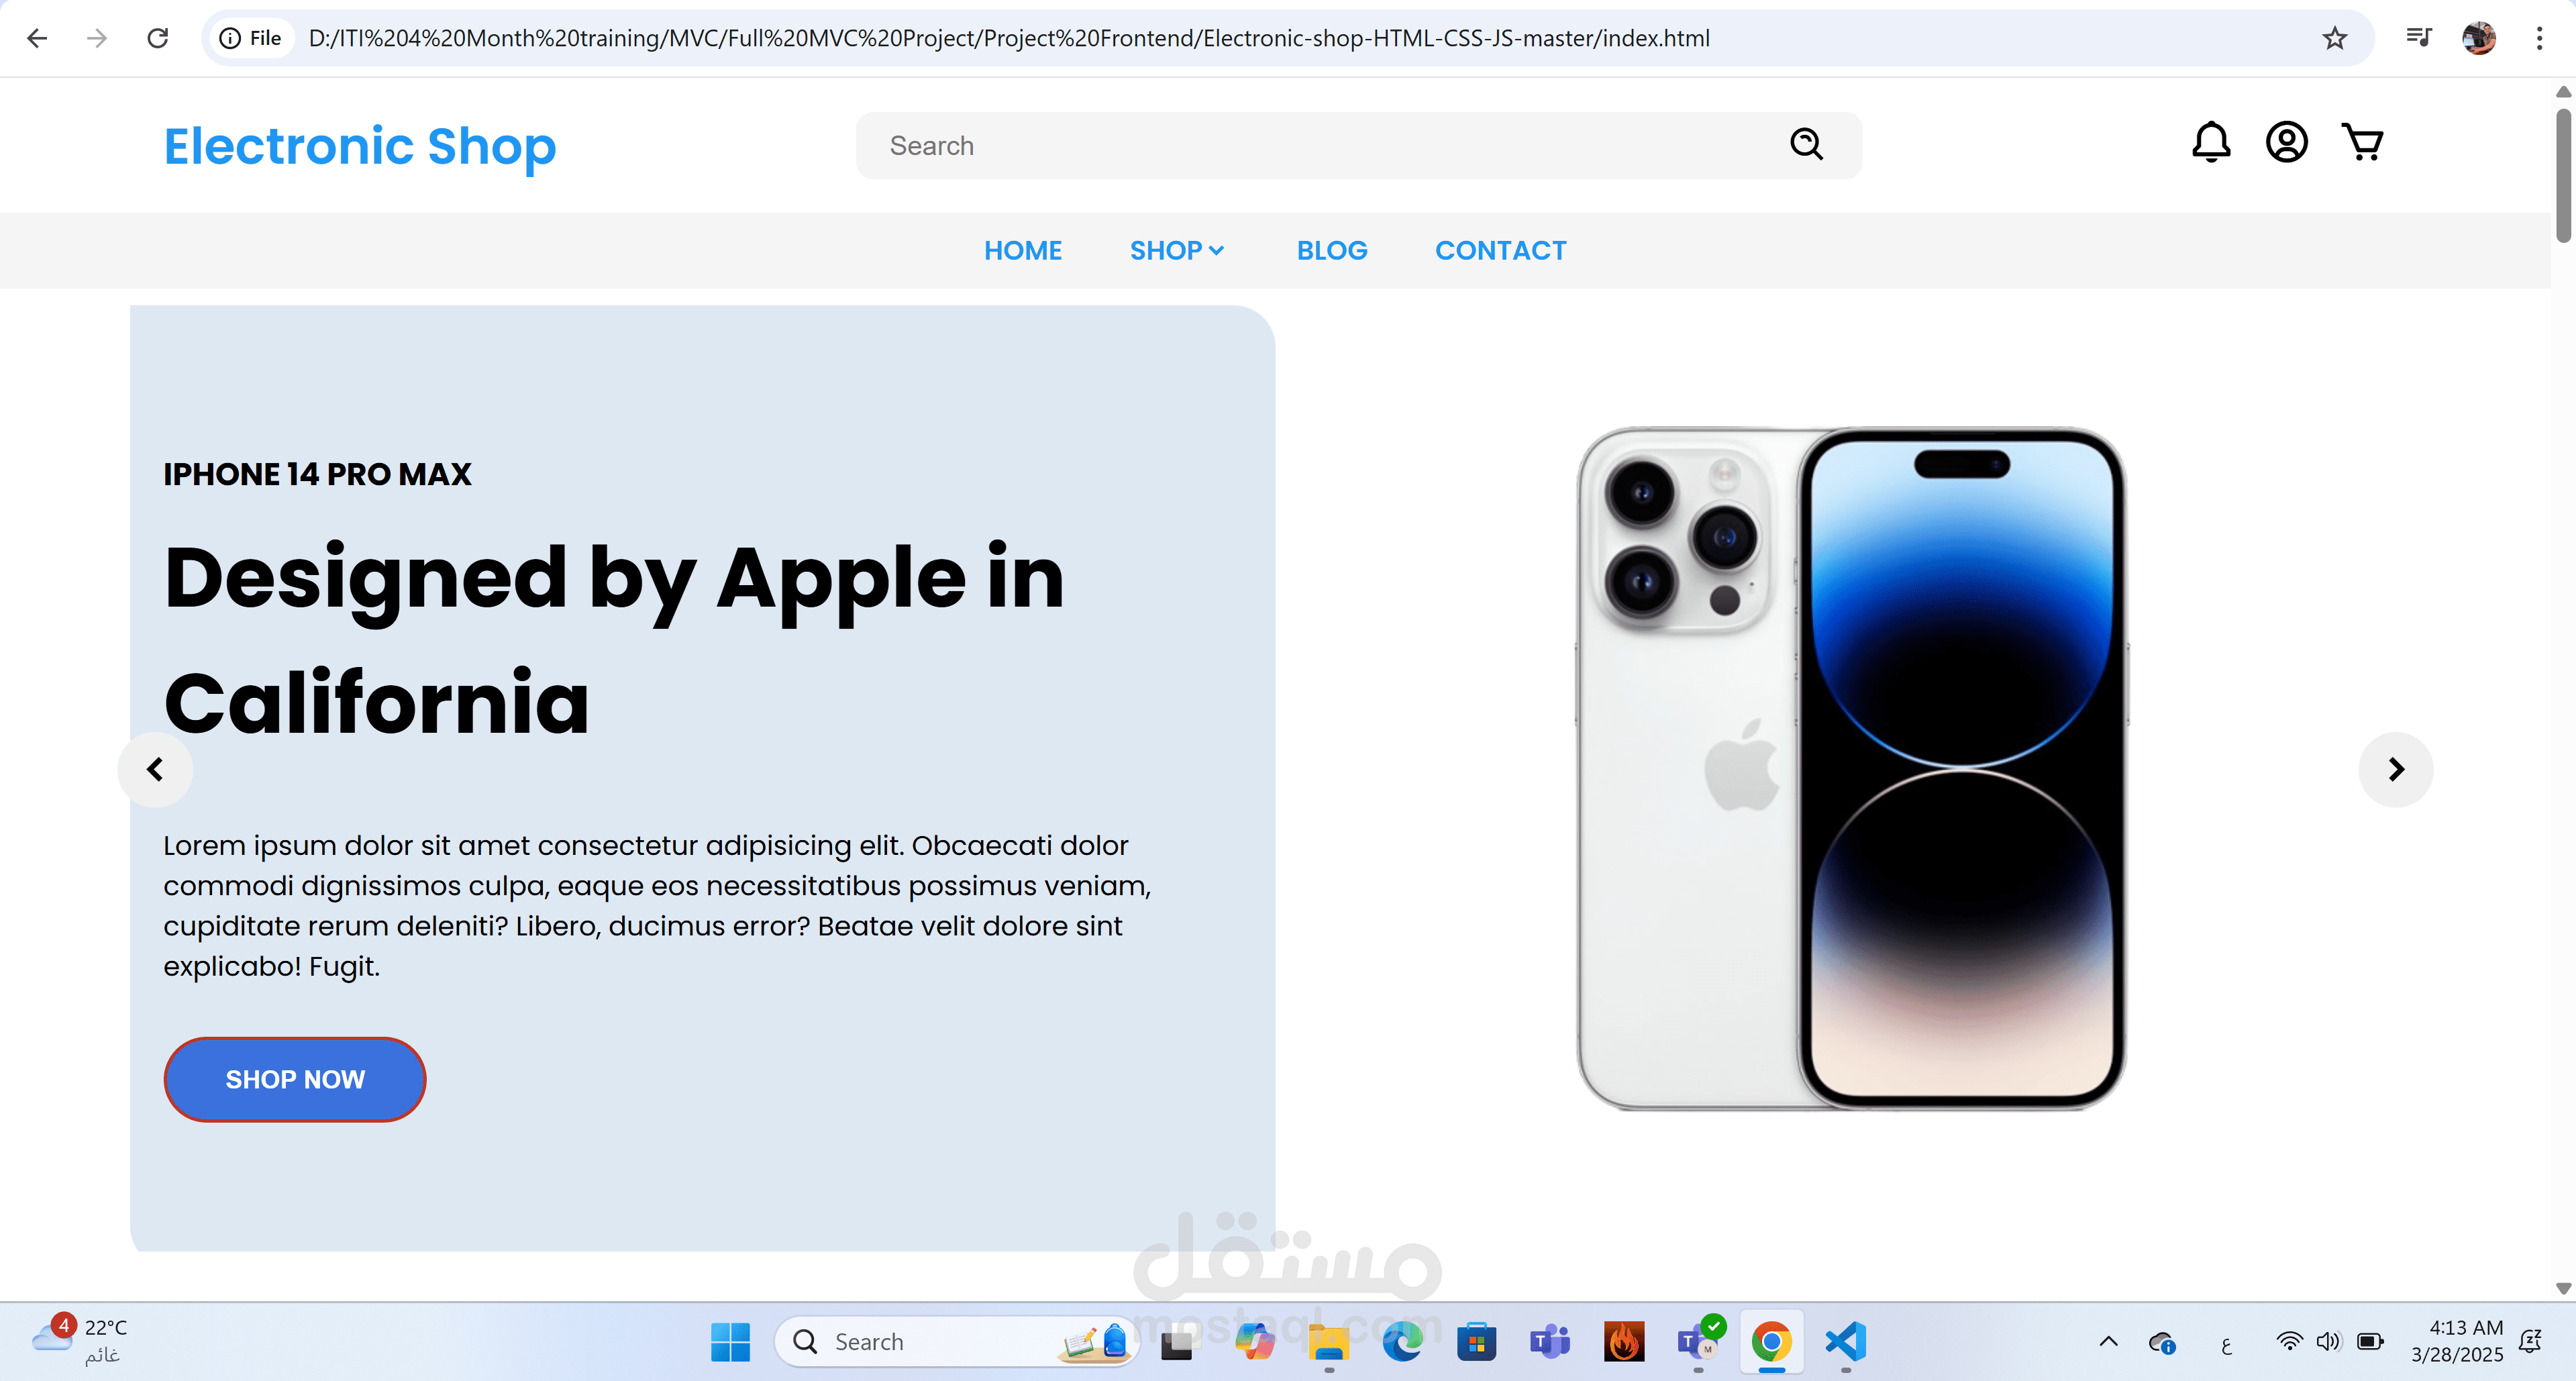Click the search magnifier icon in site header
The image size is (2576, 1381).
tap(1806, 145)
